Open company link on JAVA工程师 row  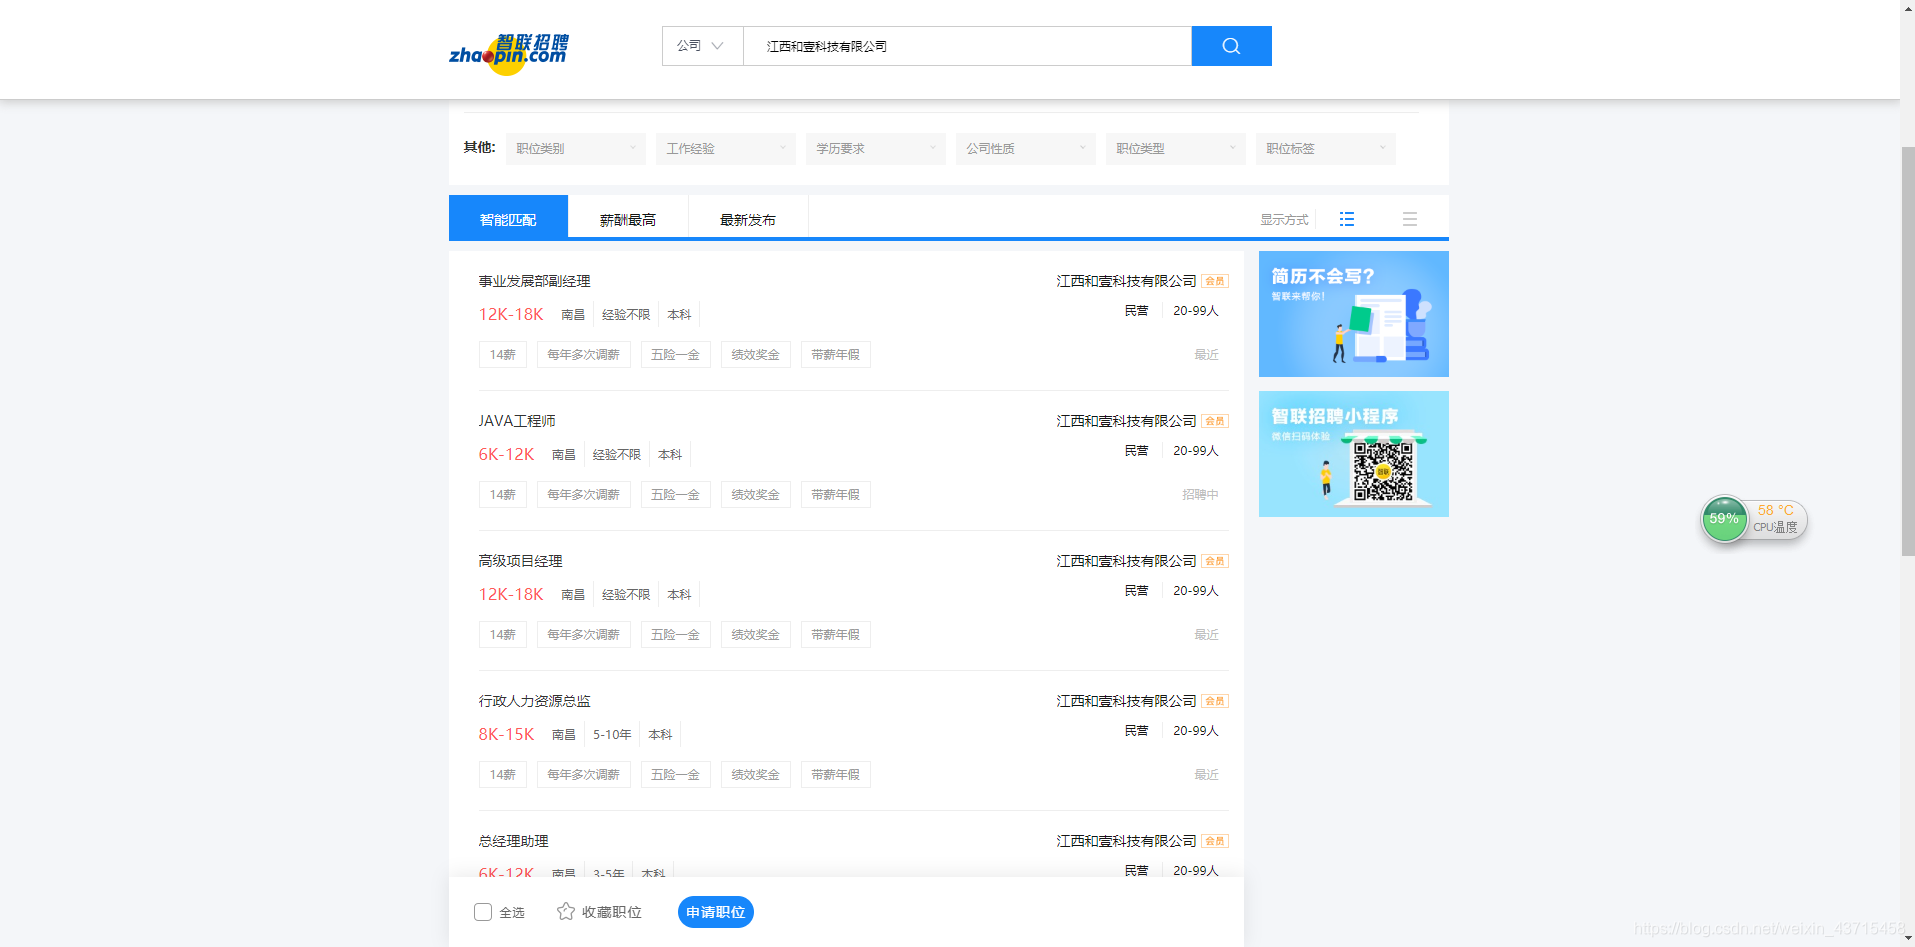click(x=1126, y=421)
